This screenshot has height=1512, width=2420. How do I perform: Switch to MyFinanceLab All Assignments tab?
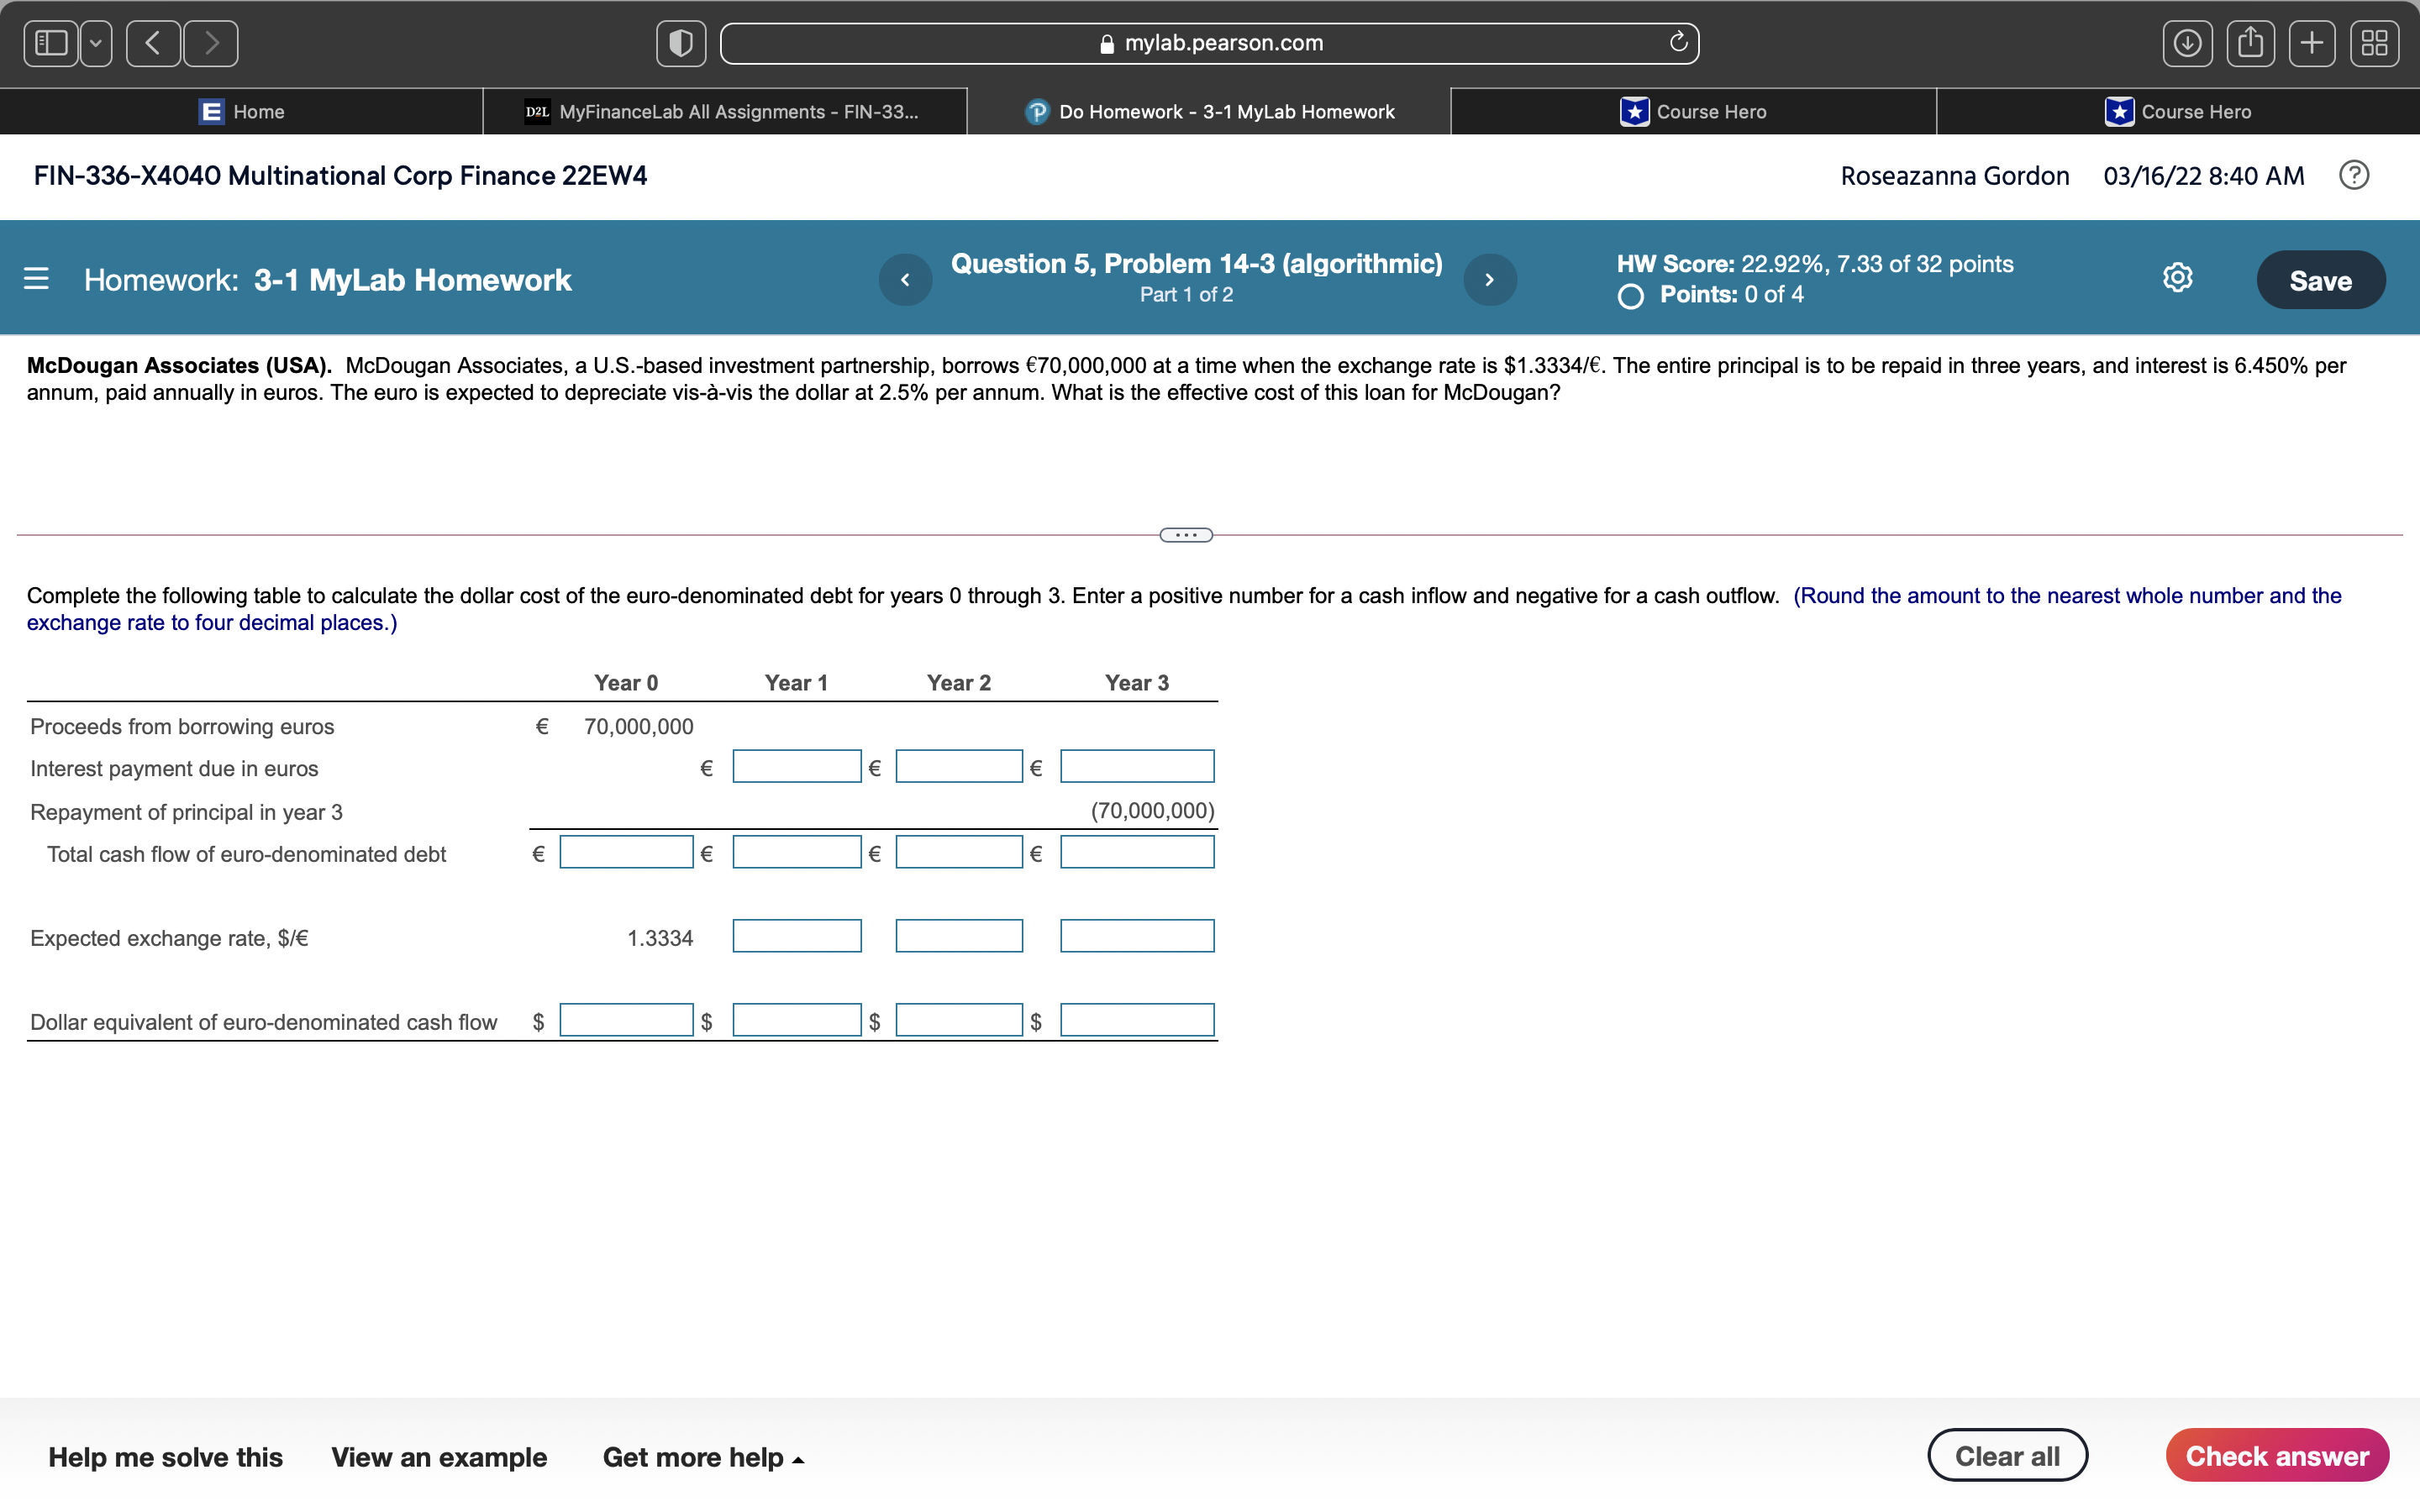tap(724, 112)
